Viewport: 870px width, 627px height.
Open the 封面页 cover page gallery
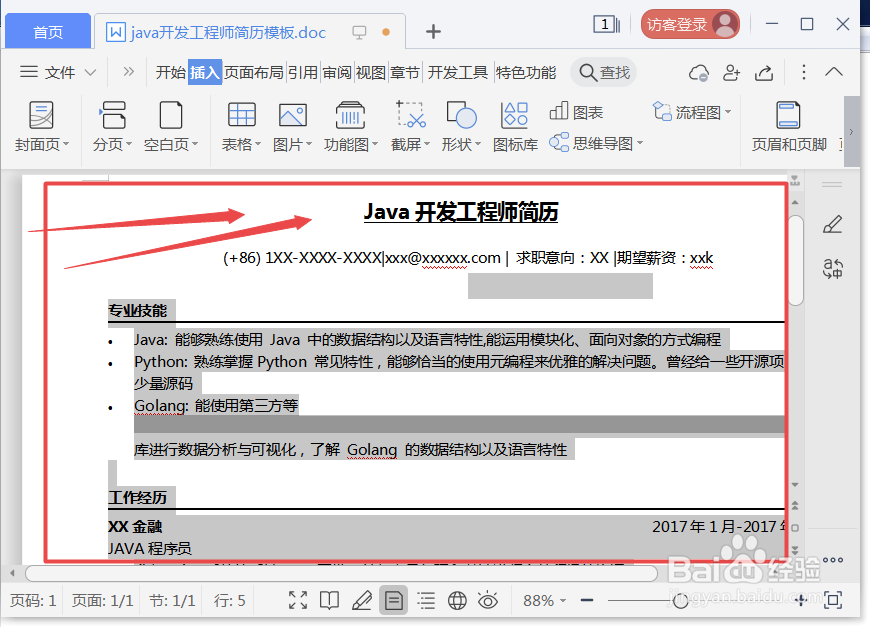[x=42, y=127]
